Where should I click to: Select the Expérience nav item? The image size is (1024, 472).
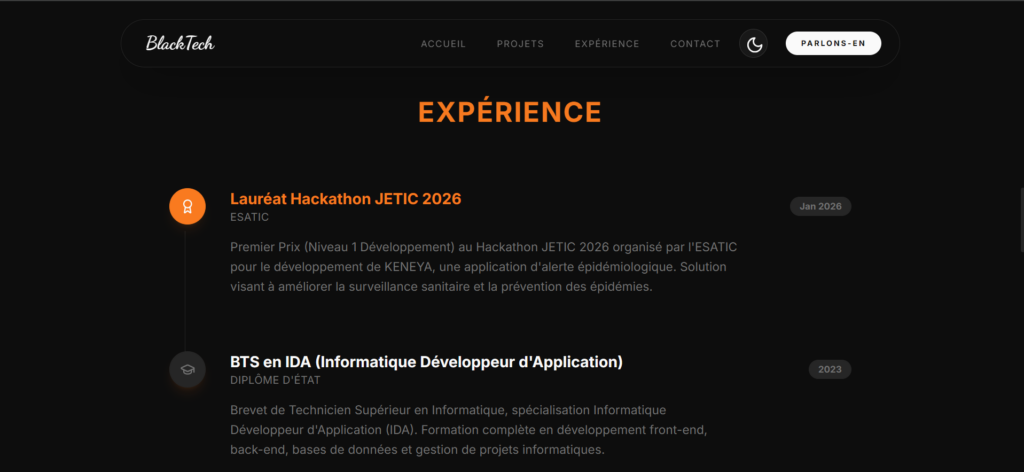(x=607, y=44)
